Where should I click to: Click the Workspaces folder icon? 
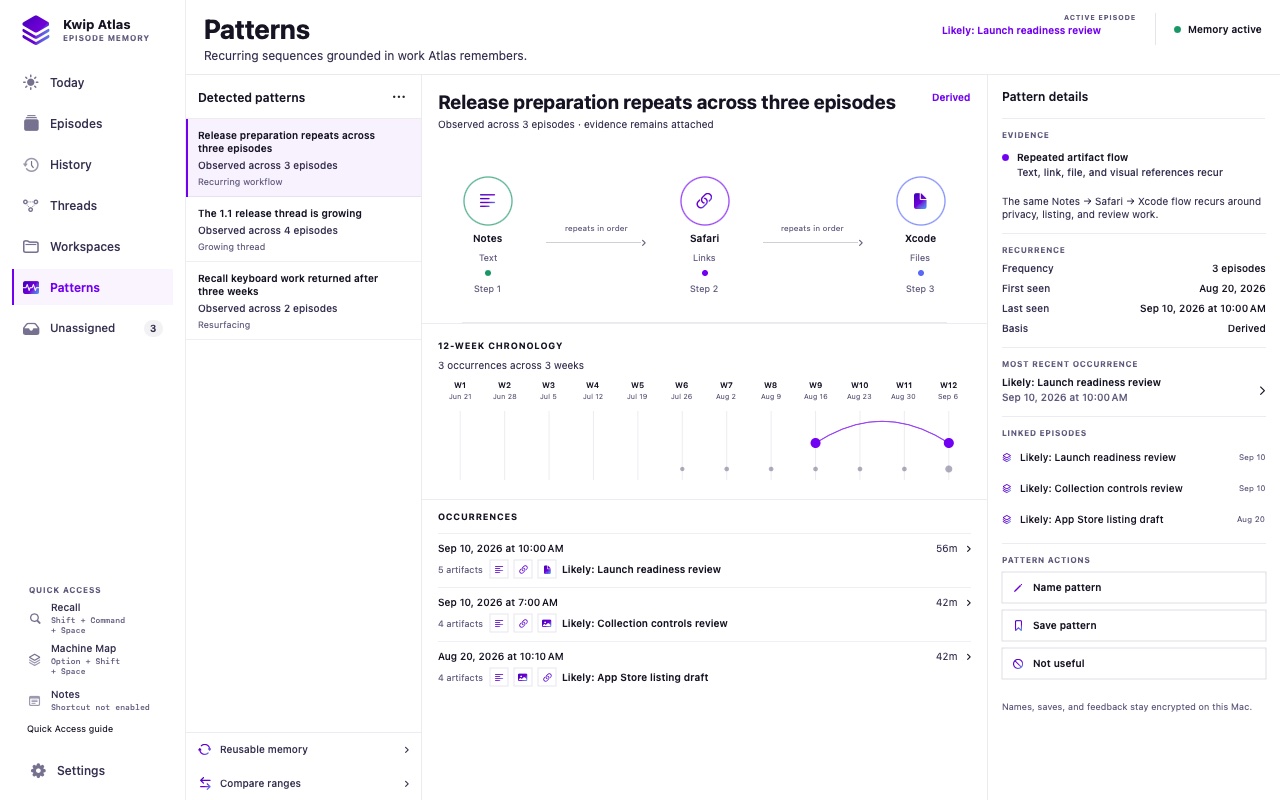coord(31,247)
